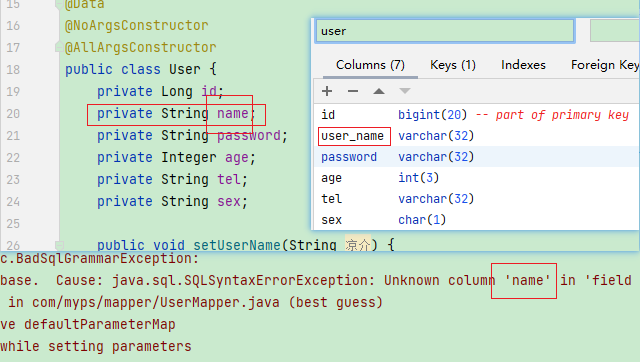Move column down with the down arrow

pos(404,91)
